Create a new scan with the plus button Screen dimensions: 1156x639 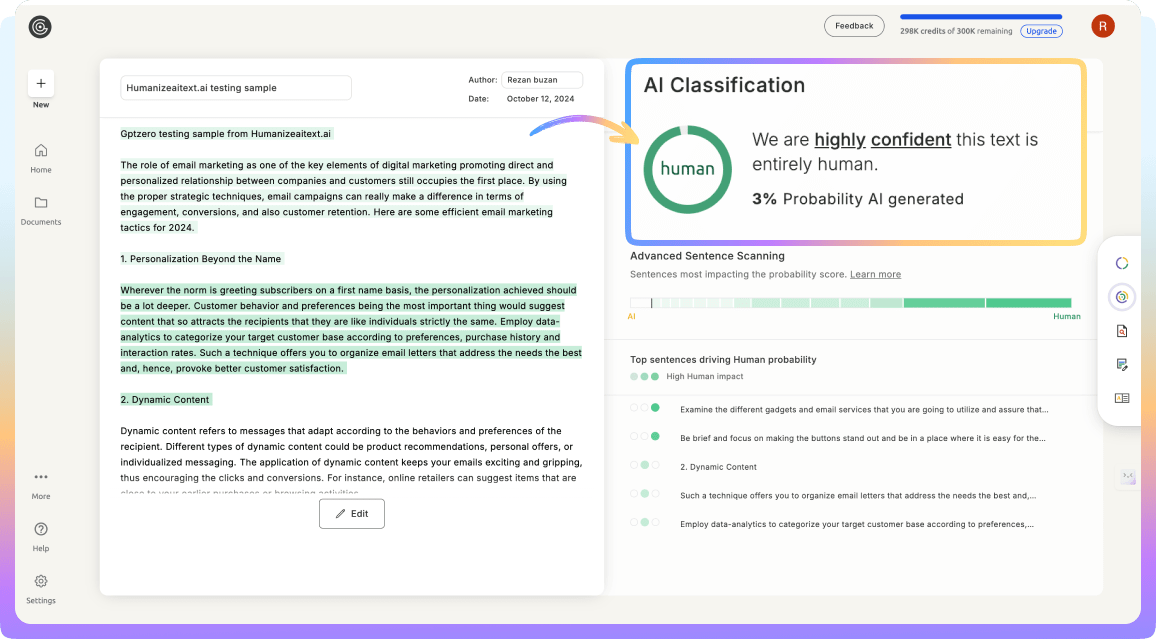click(x=41, y=83)
